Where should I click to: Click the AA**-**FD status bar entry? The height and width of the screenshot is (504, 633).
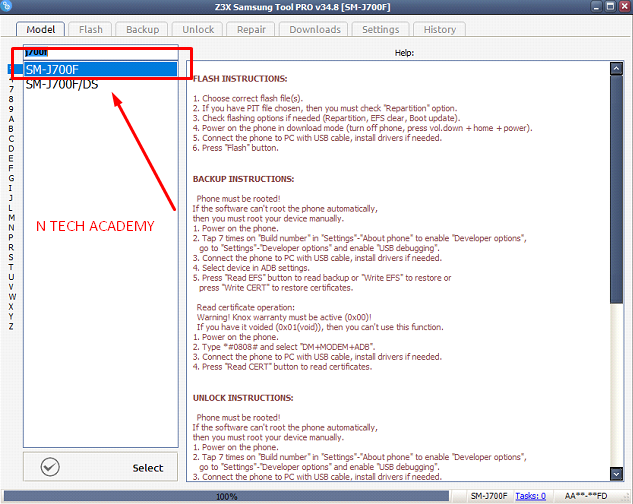(x=585, y=496)
